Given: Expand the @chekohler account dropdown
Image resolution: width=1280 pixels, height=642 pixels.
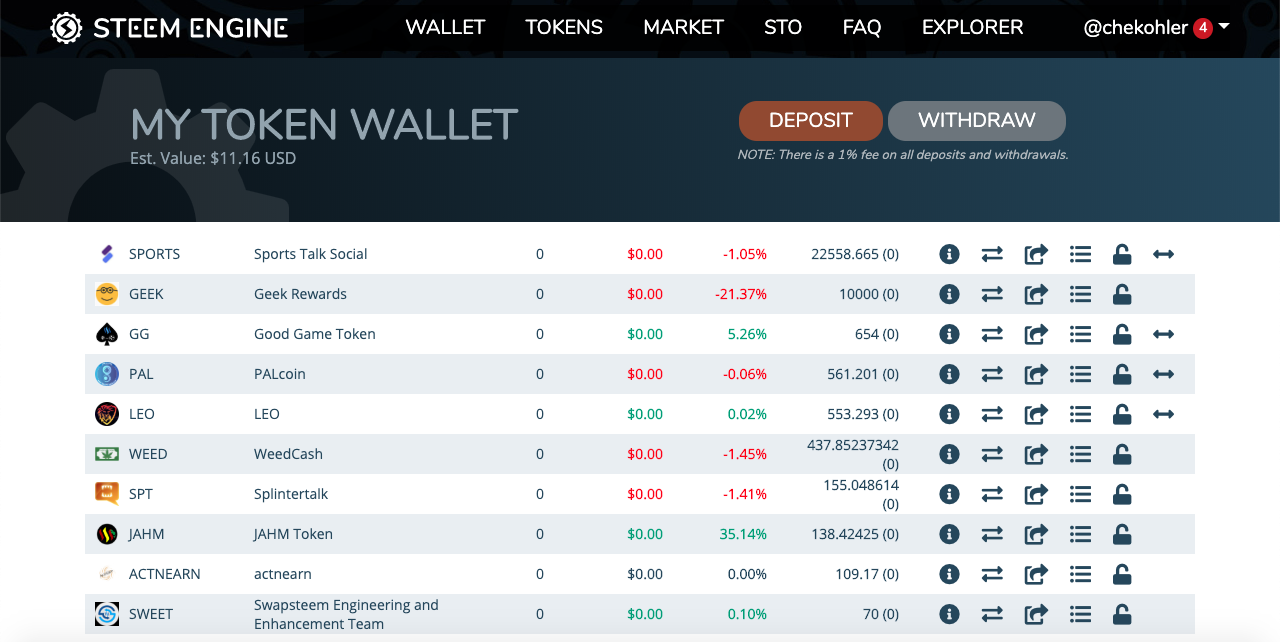Looking at the screenshot, I should pyautogui.click(x=1224, y=27).
